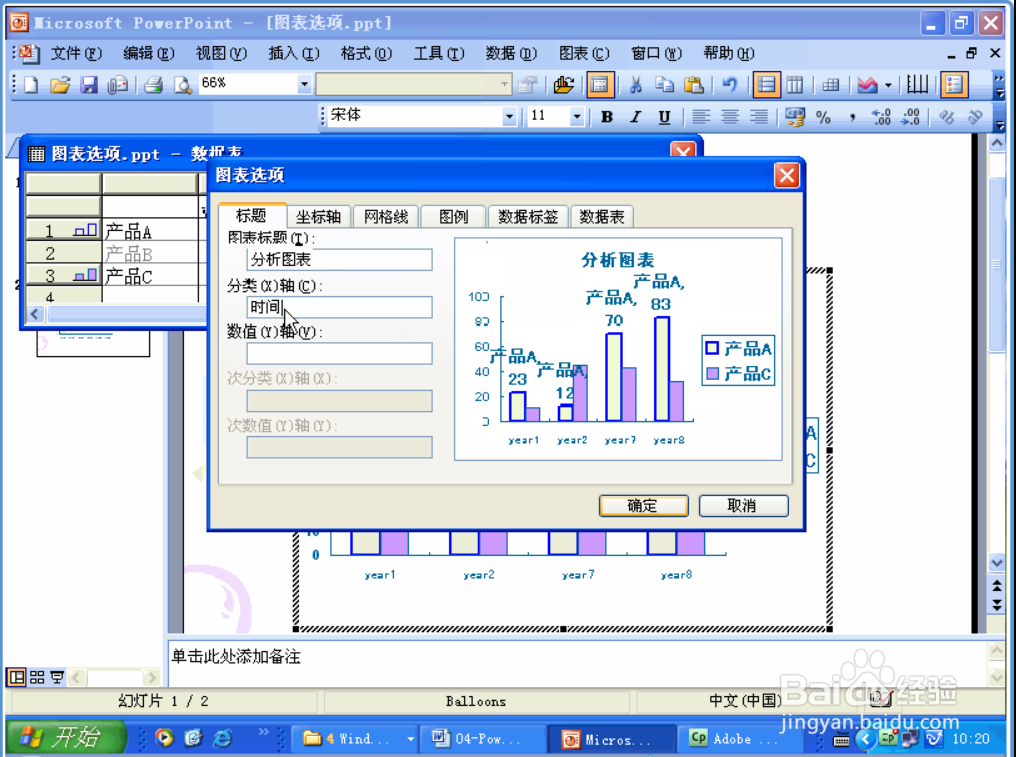Open the font size 11 dropdown

click(577, 117)
